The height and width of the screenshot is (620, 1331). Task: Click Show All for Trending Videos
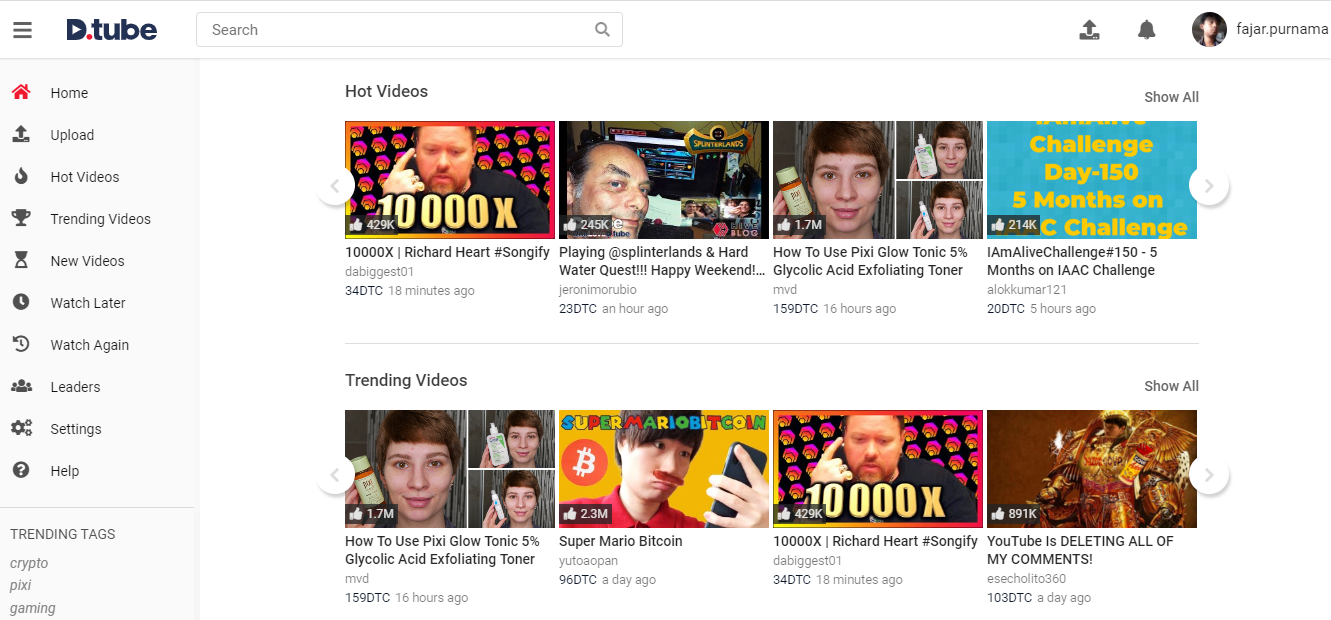click(1171, 386)
